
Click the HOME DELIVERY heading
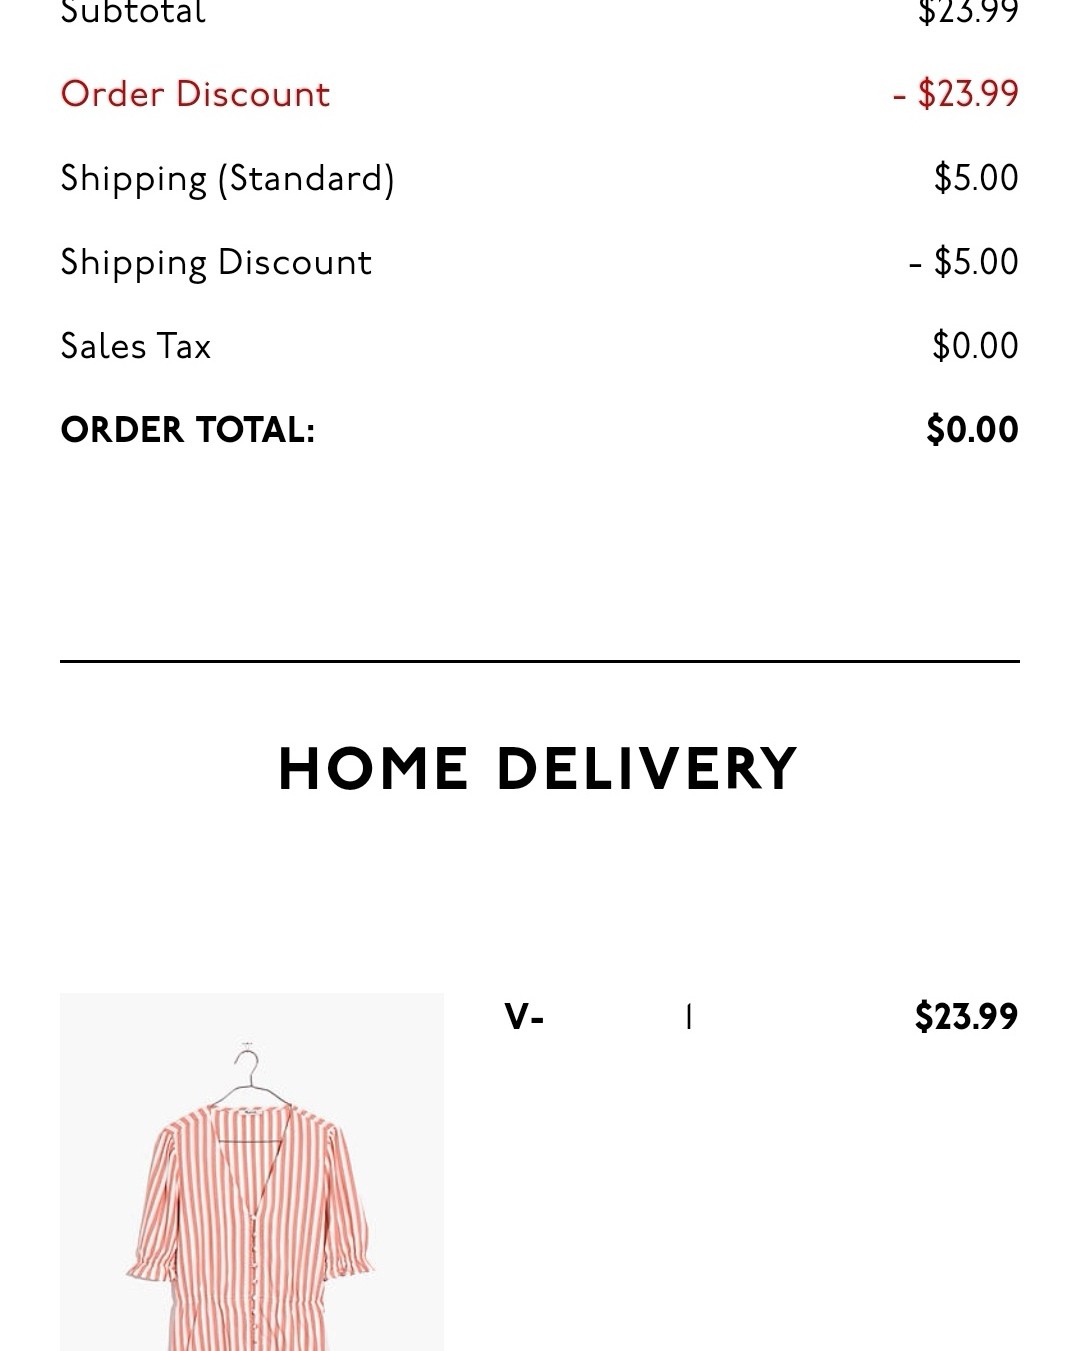click(x=538, y=769)
